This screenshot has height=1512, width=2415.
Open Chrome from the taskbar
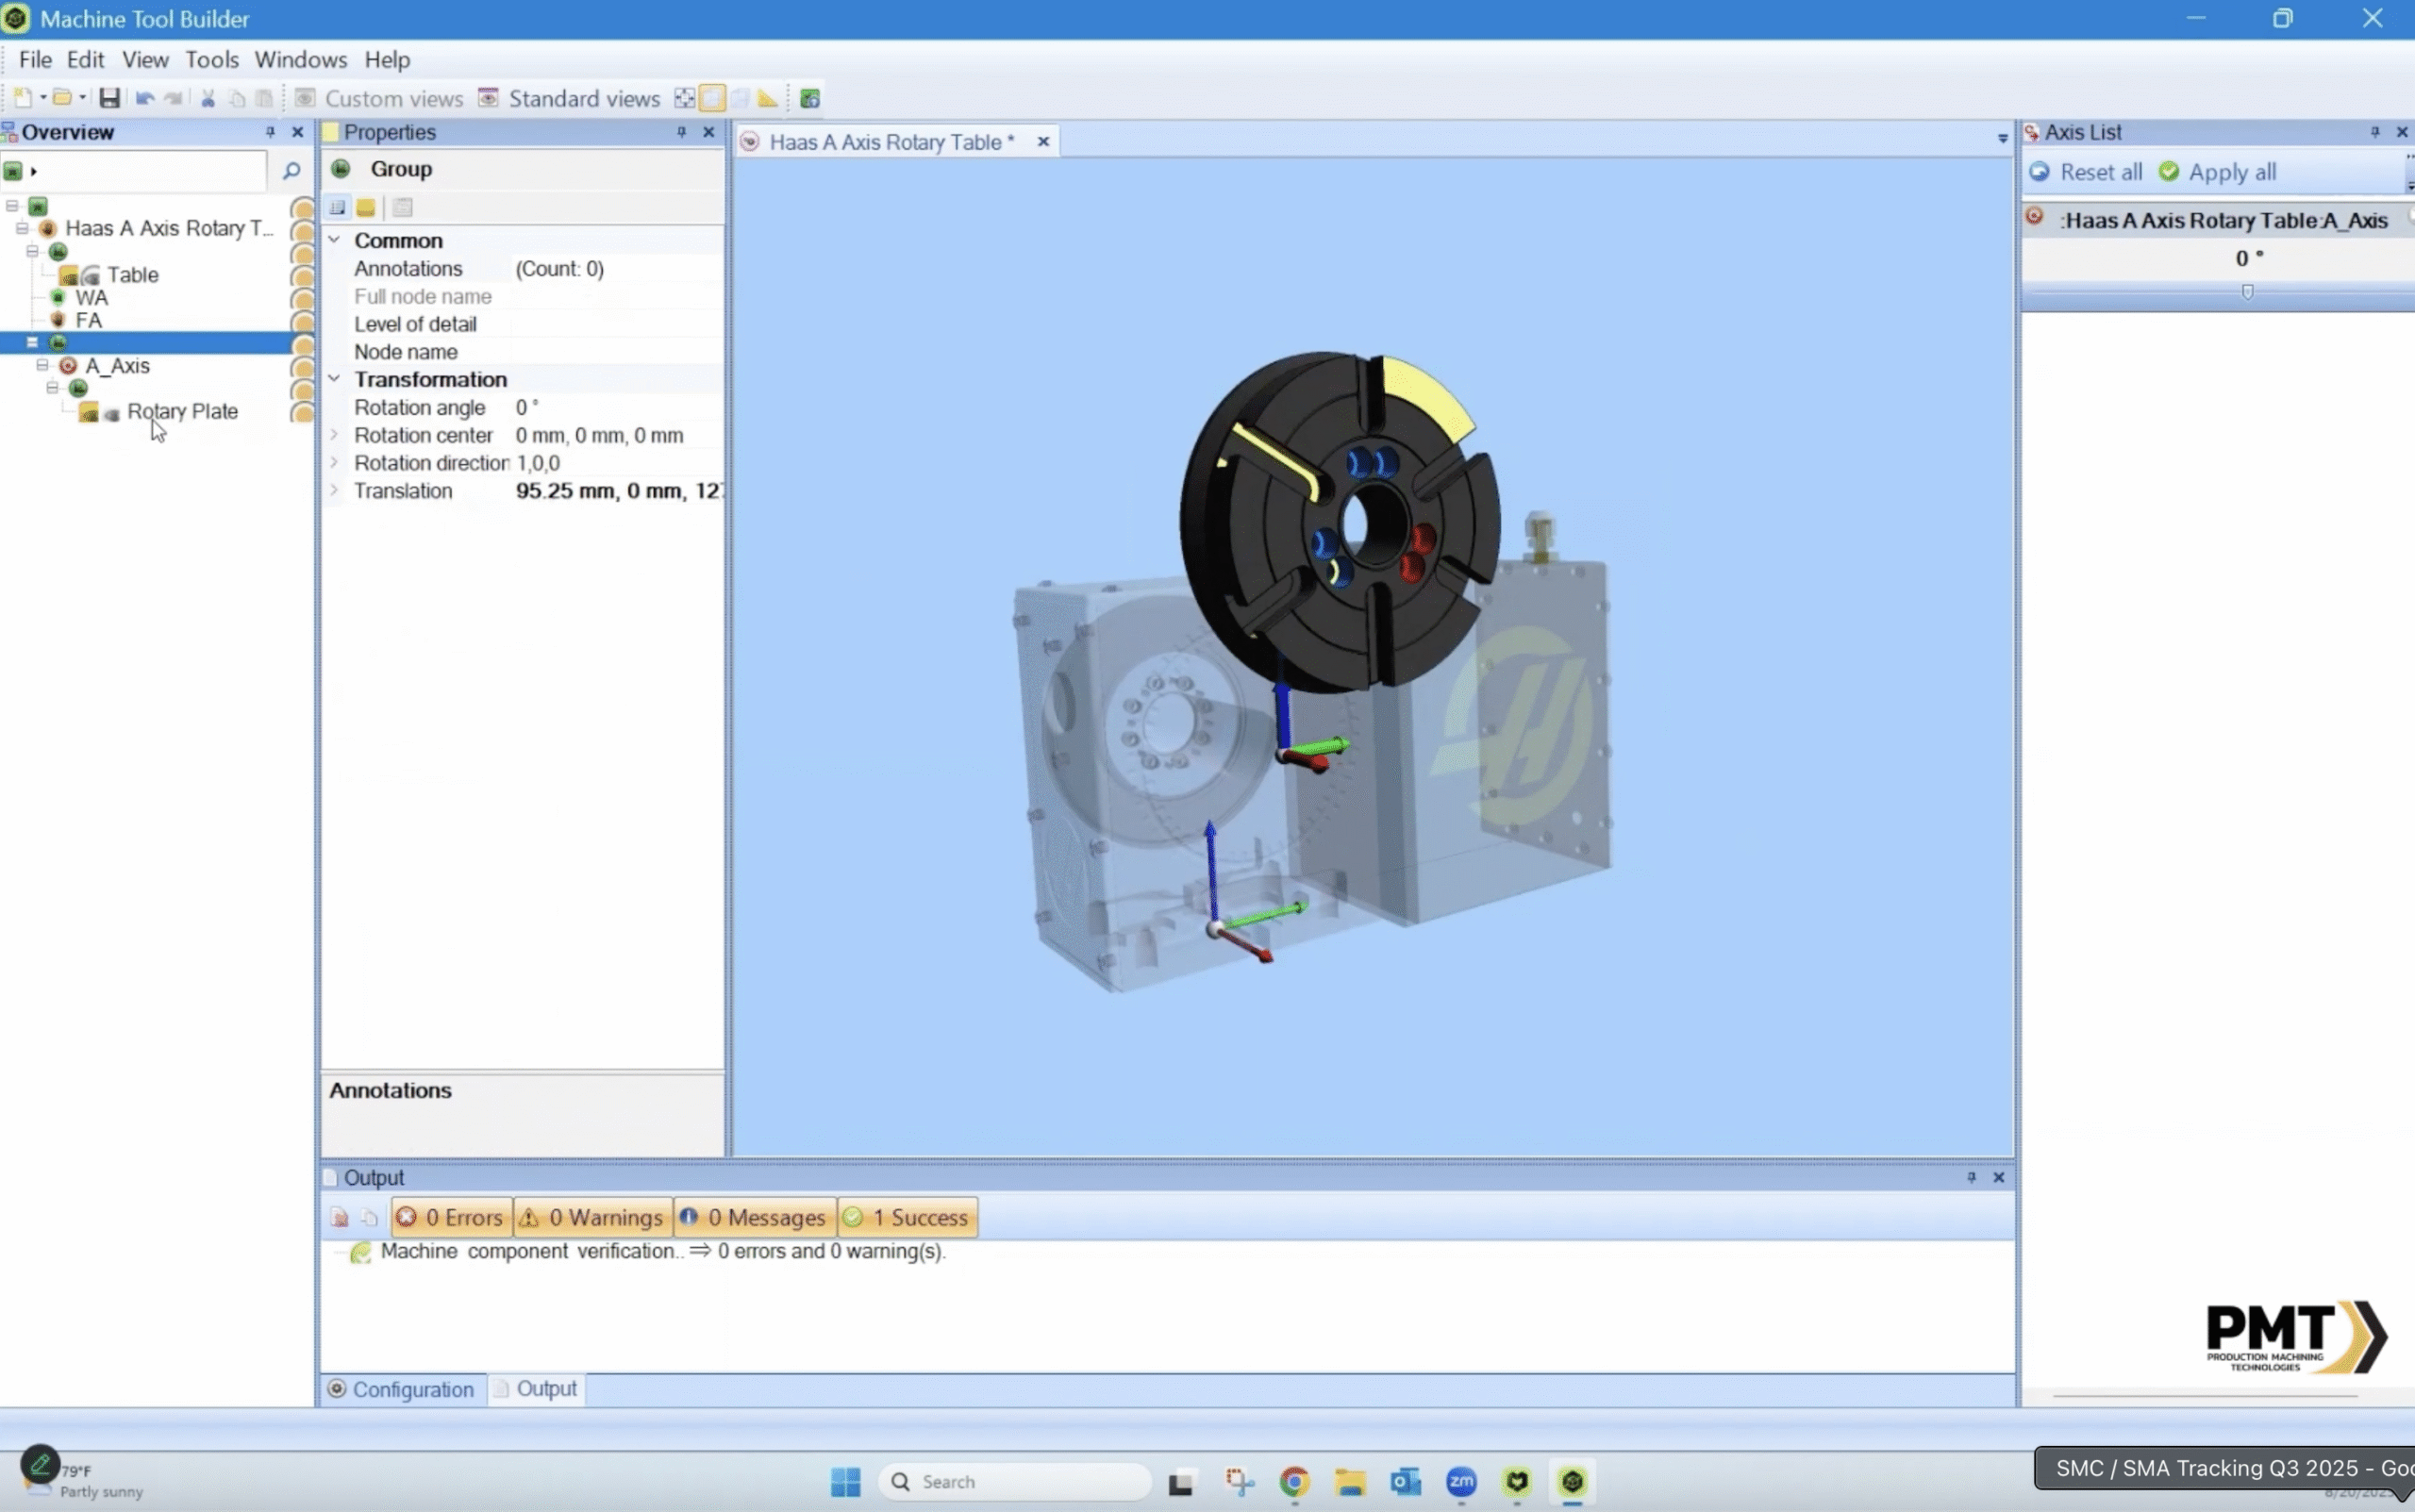coord(1294,1481)
